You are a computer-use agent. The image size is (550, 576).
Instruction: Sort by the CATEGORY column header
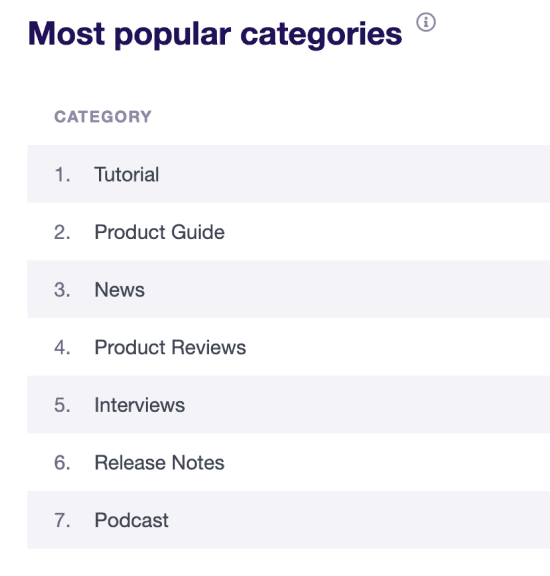(103, 117)
